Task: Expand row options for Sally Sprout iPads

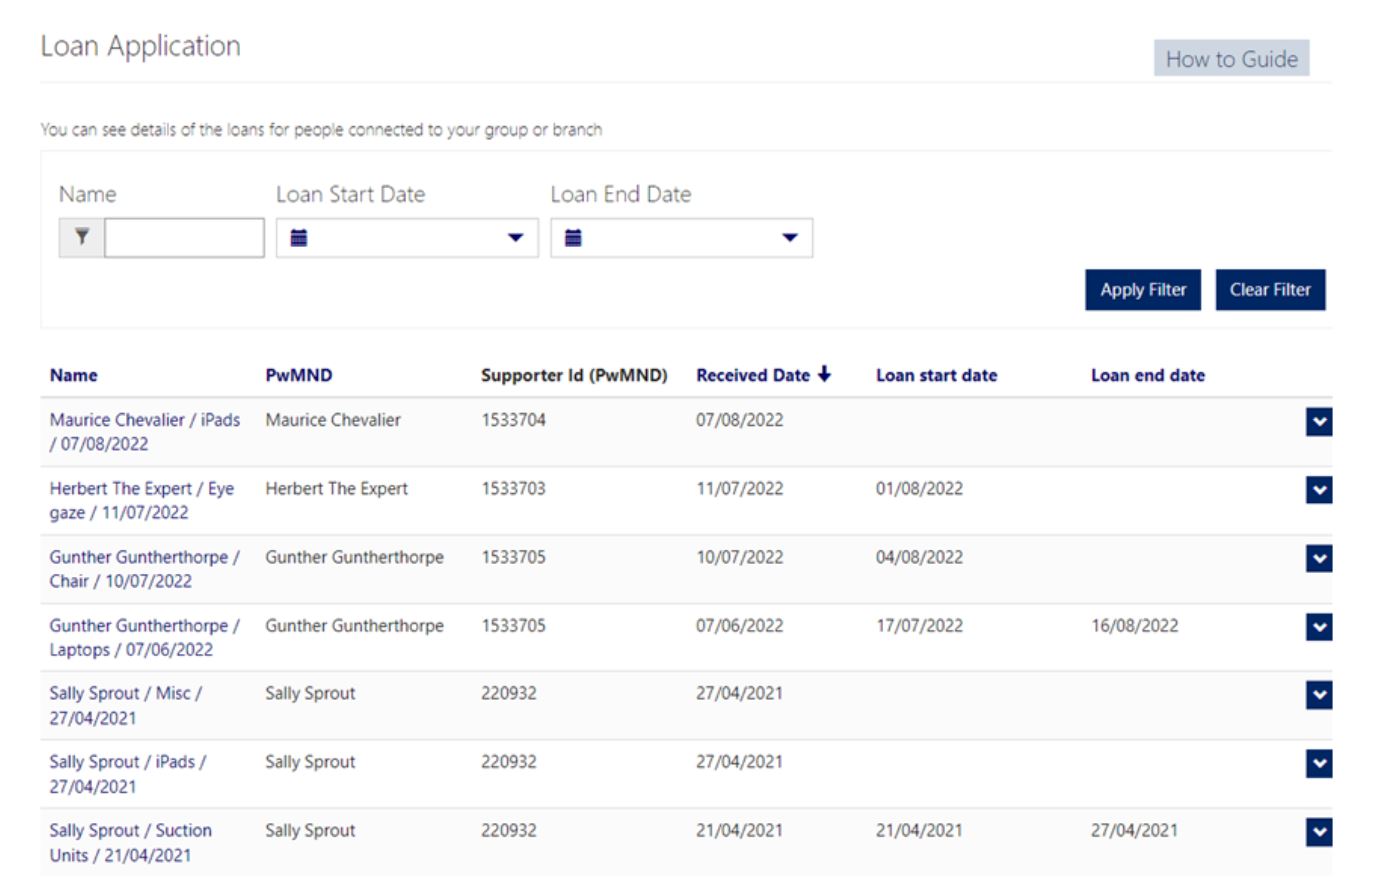Action: (x=1319, y=764)
